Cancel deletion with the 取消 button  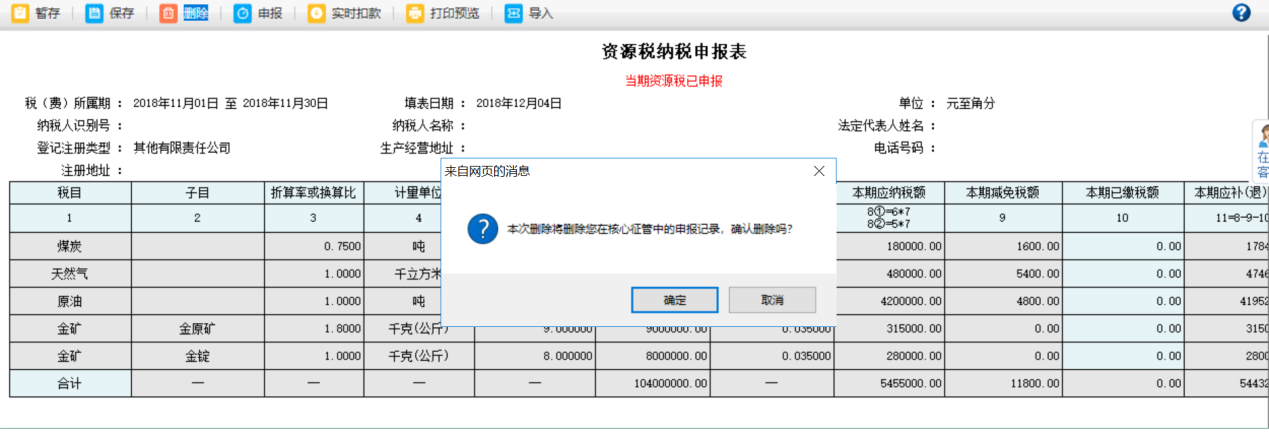772,300
